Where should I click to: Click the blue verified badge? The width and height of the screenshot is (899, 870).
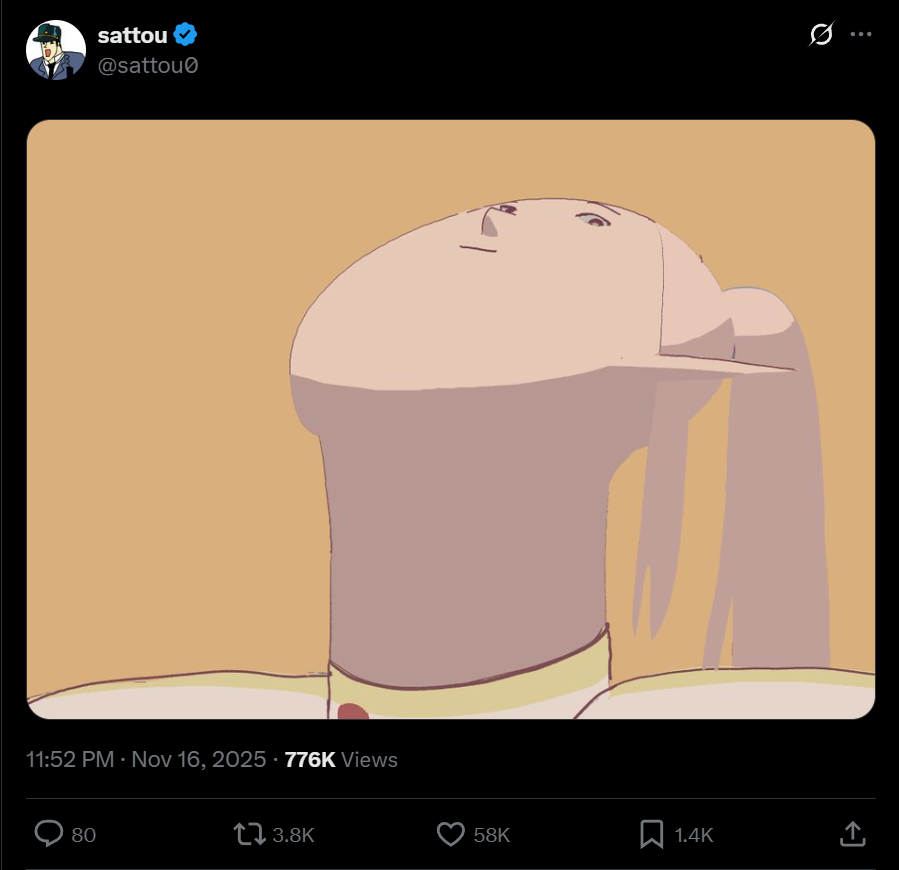click(x=186, y=35)
